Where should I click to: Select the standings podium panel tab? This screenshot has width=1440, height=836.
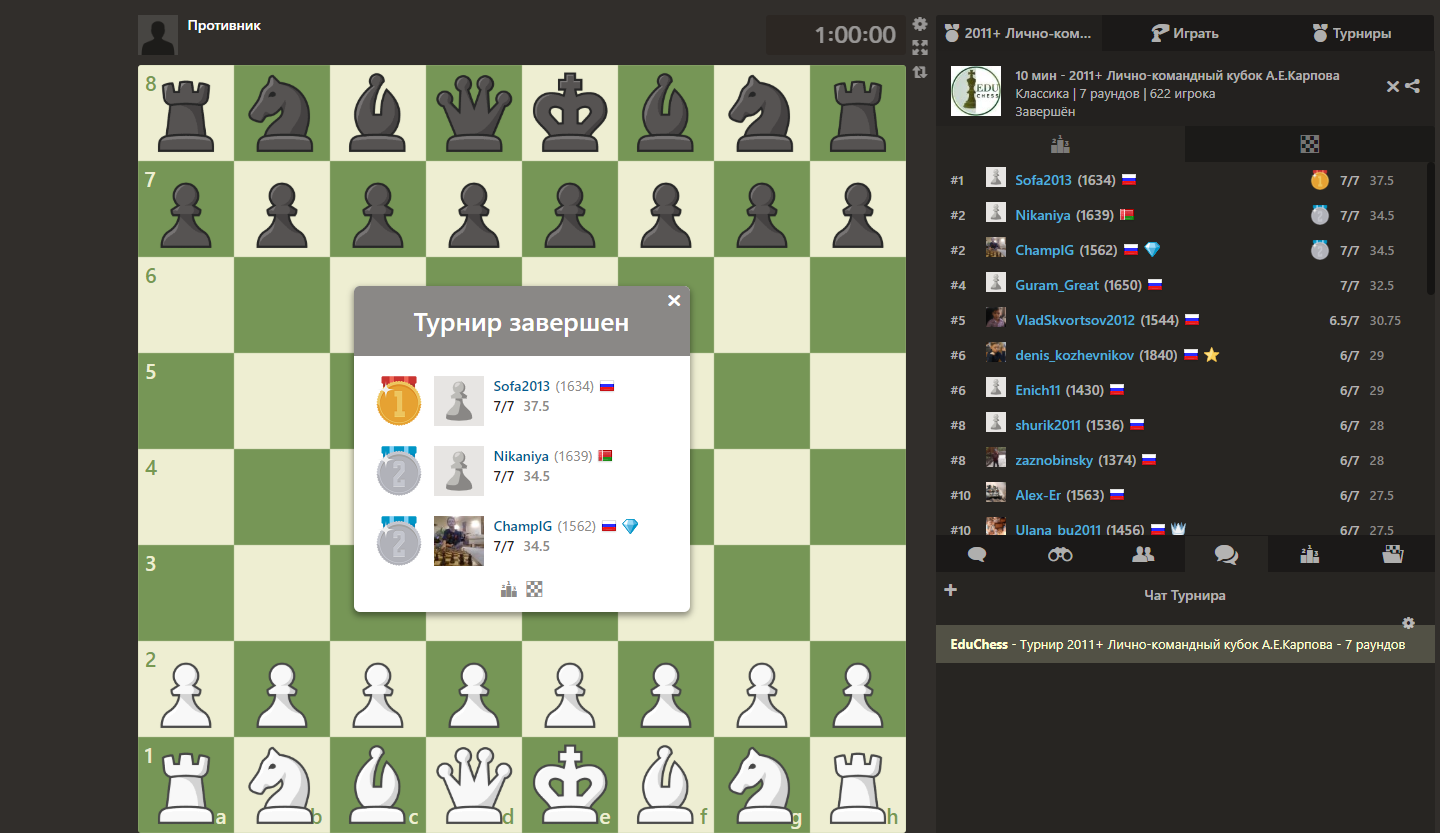(1060, 144)
